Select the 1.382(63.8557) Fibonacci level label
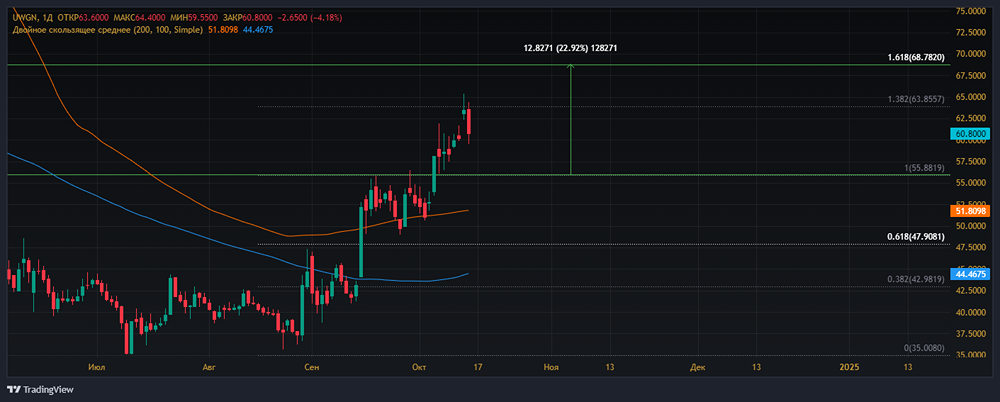 click(918, 100)
